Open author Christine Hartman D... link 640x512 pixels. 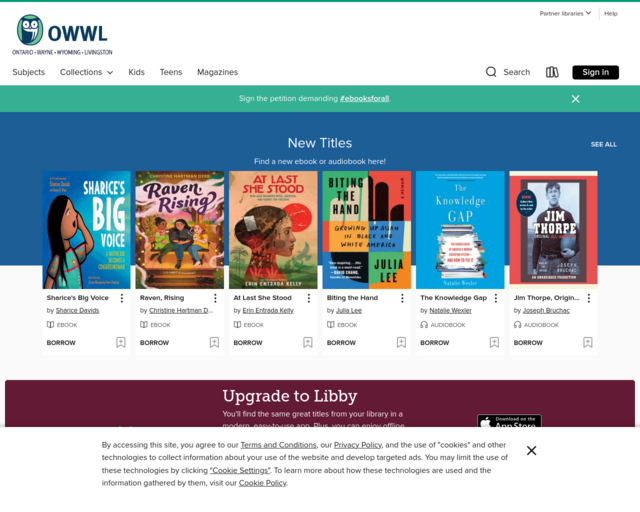pos(181,310)
